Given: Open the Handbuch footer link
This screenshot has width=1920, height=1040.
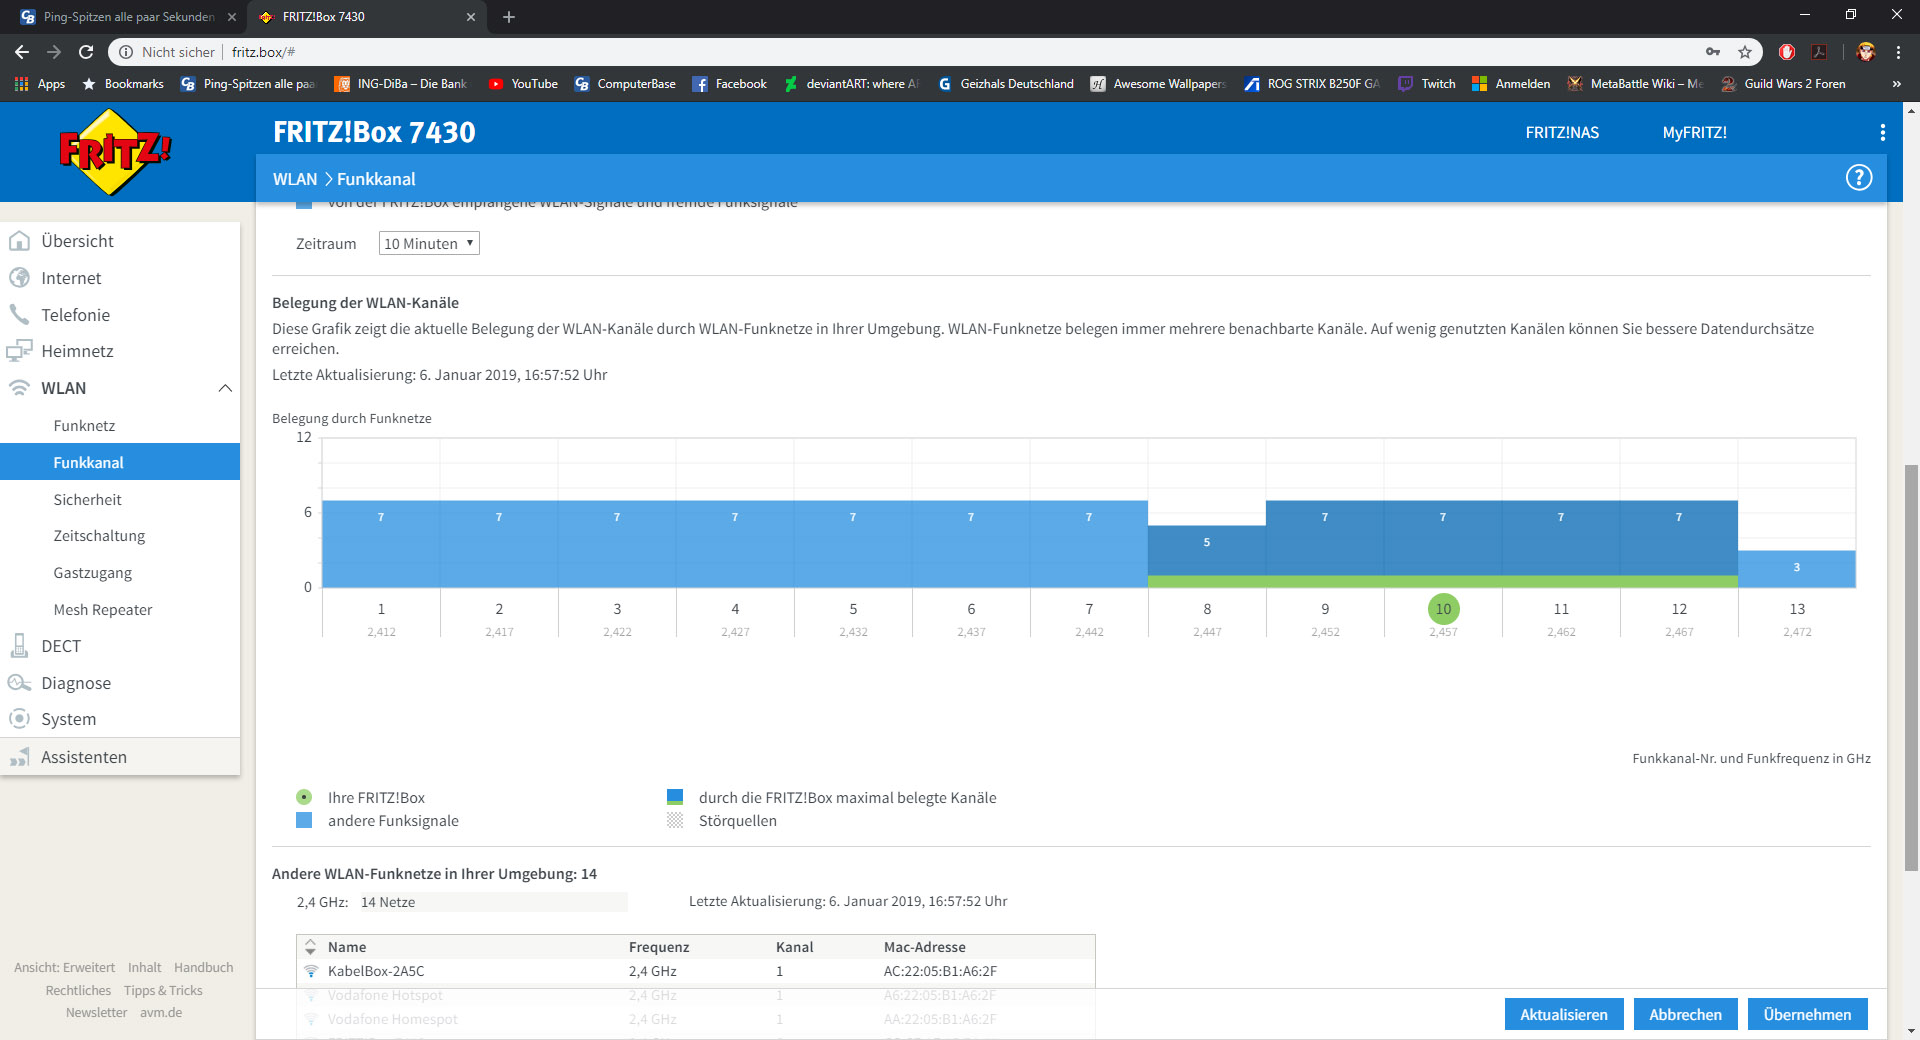Looking at the screenshot, I should [203, 967].
